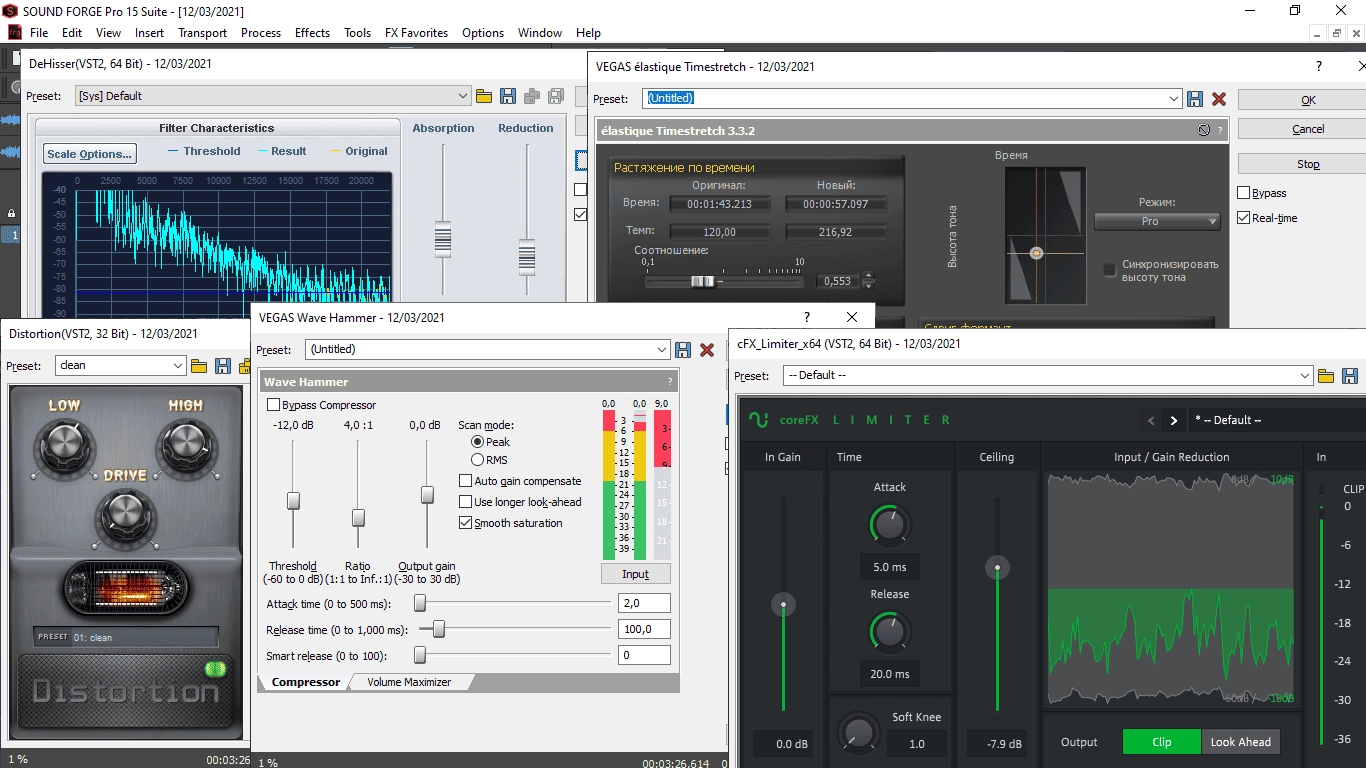The width and height of the screenshot is (1366, 768).
Task: Open preset folder icon in cFX Limiter
Action: pos(1326,376)
